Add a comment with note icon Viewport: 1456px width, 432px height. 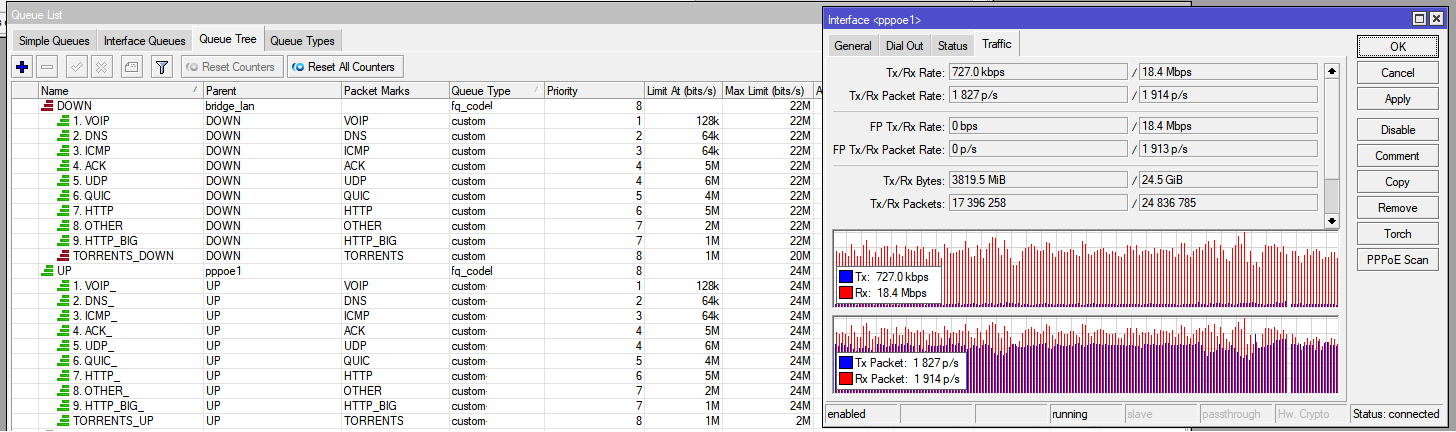(131, 67)
